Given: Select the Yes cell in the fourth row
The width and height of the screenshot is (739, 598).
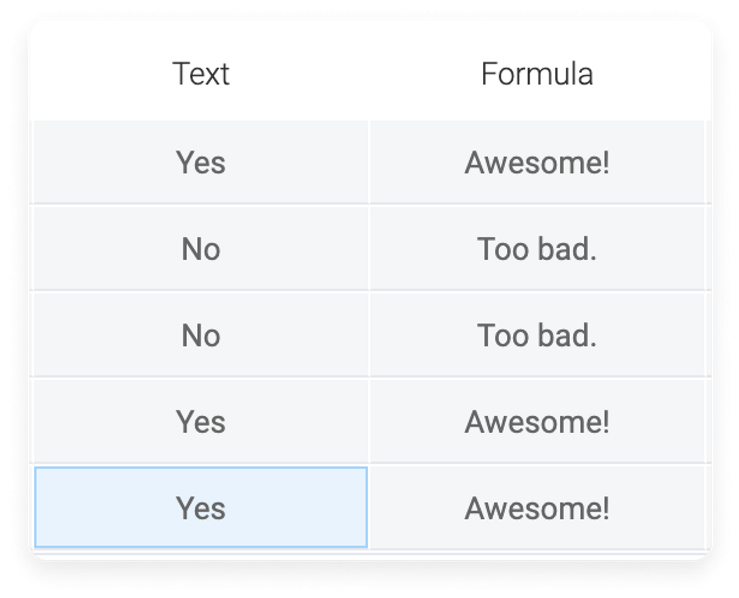Looking at the screenshot, I should tap(201, 421).
